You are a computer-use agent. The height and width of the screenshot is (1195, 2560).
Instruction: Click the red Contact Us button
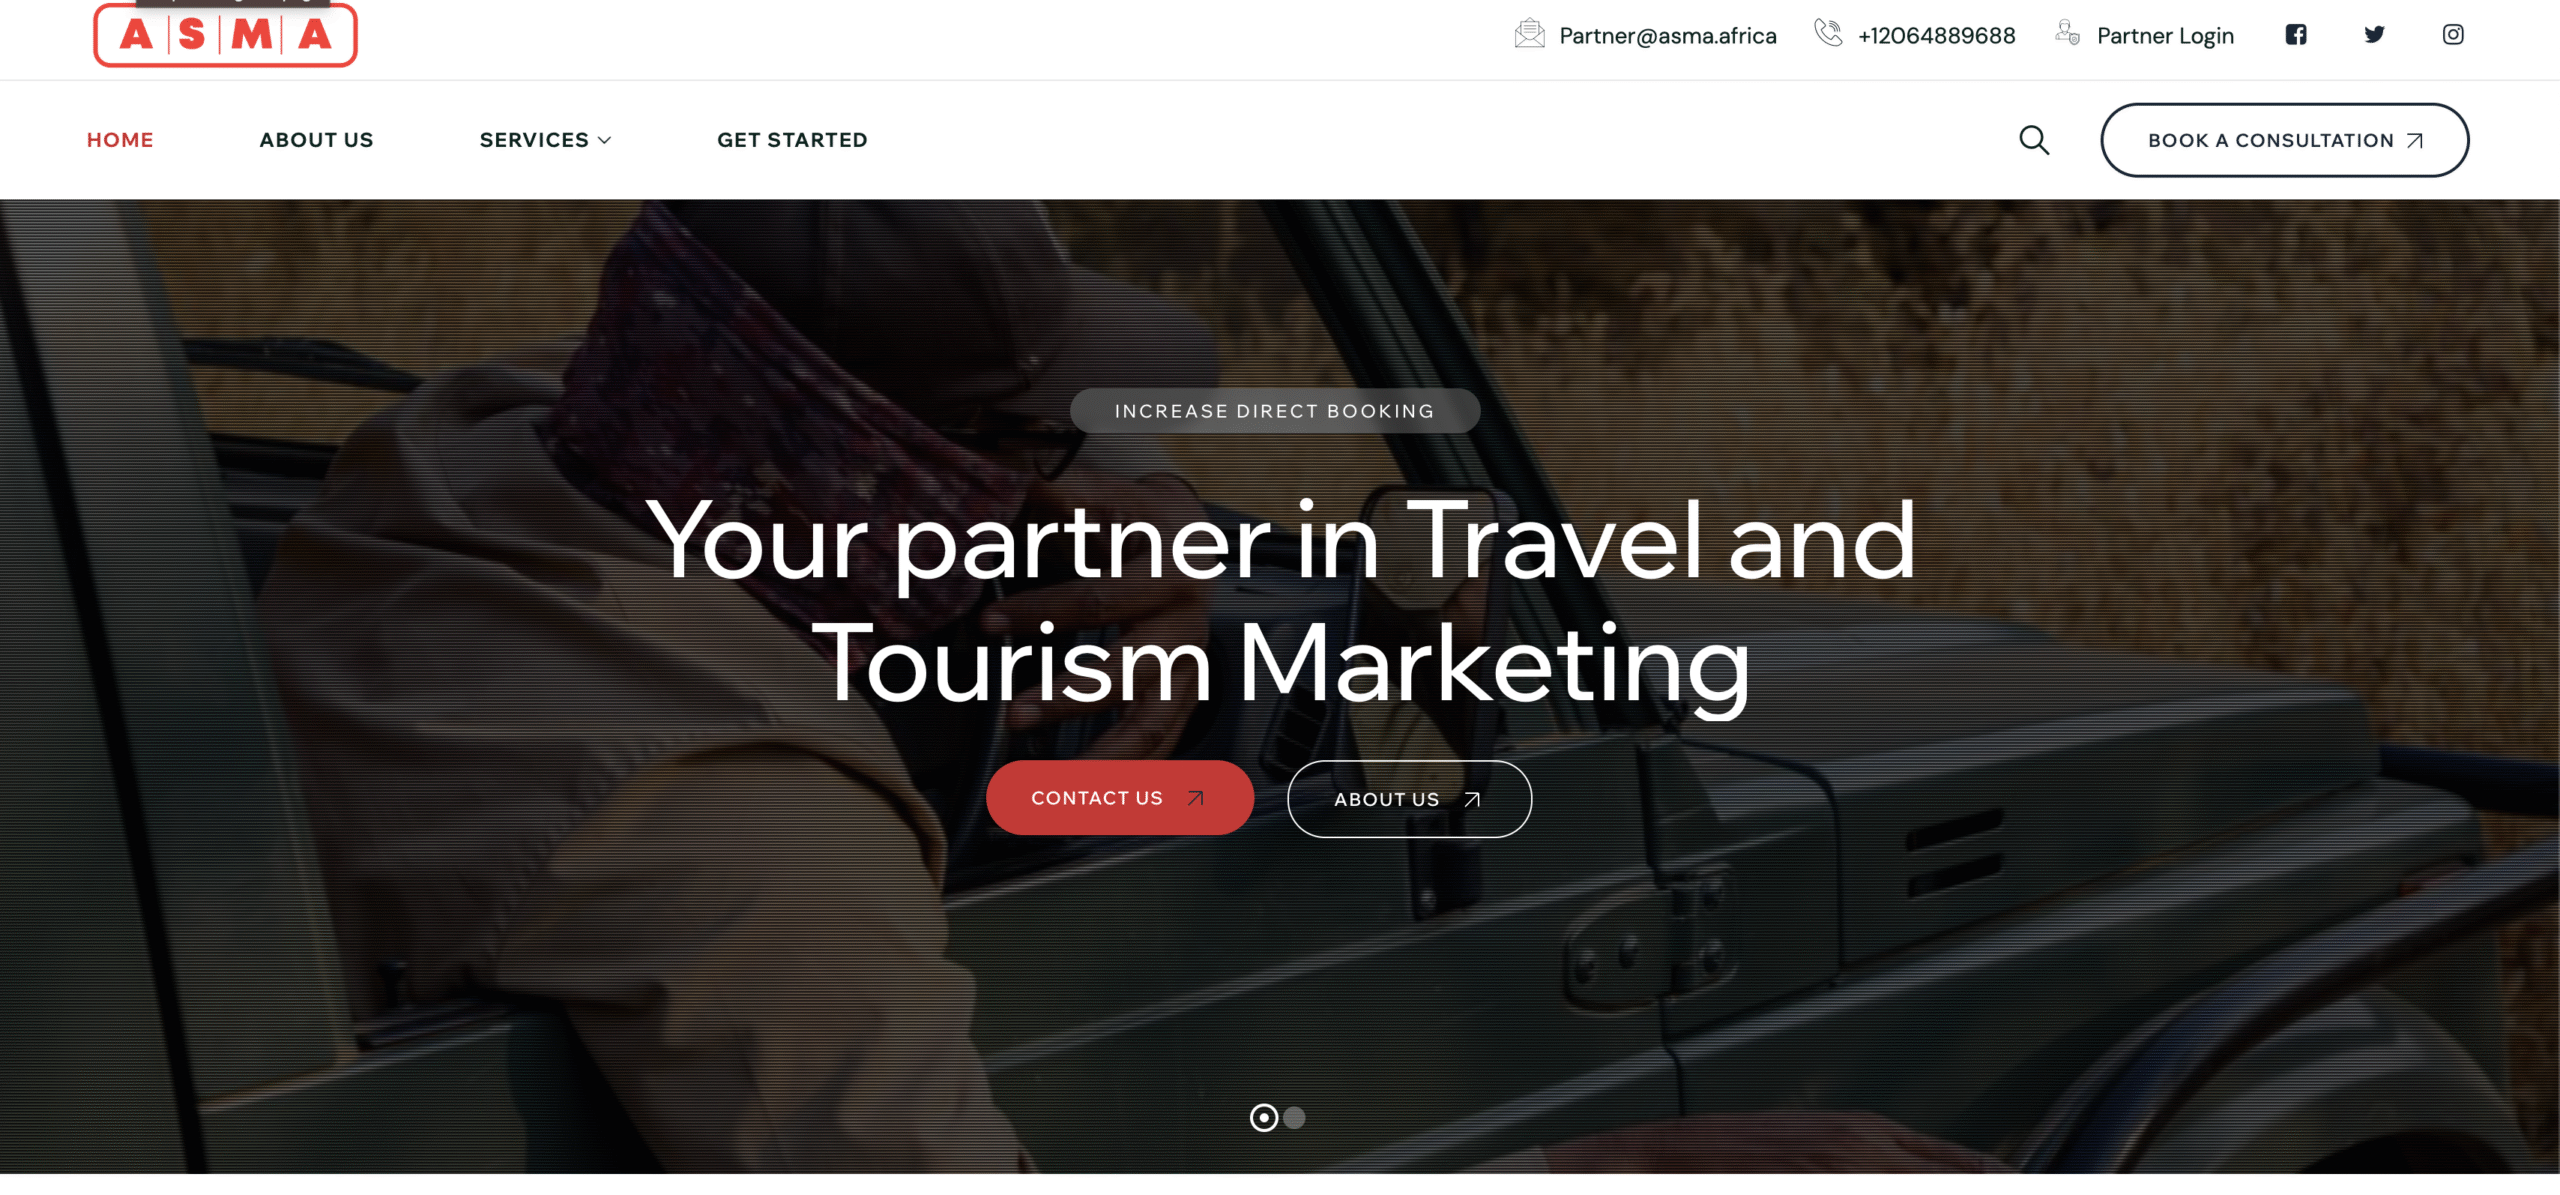[x=1120, y=798]
